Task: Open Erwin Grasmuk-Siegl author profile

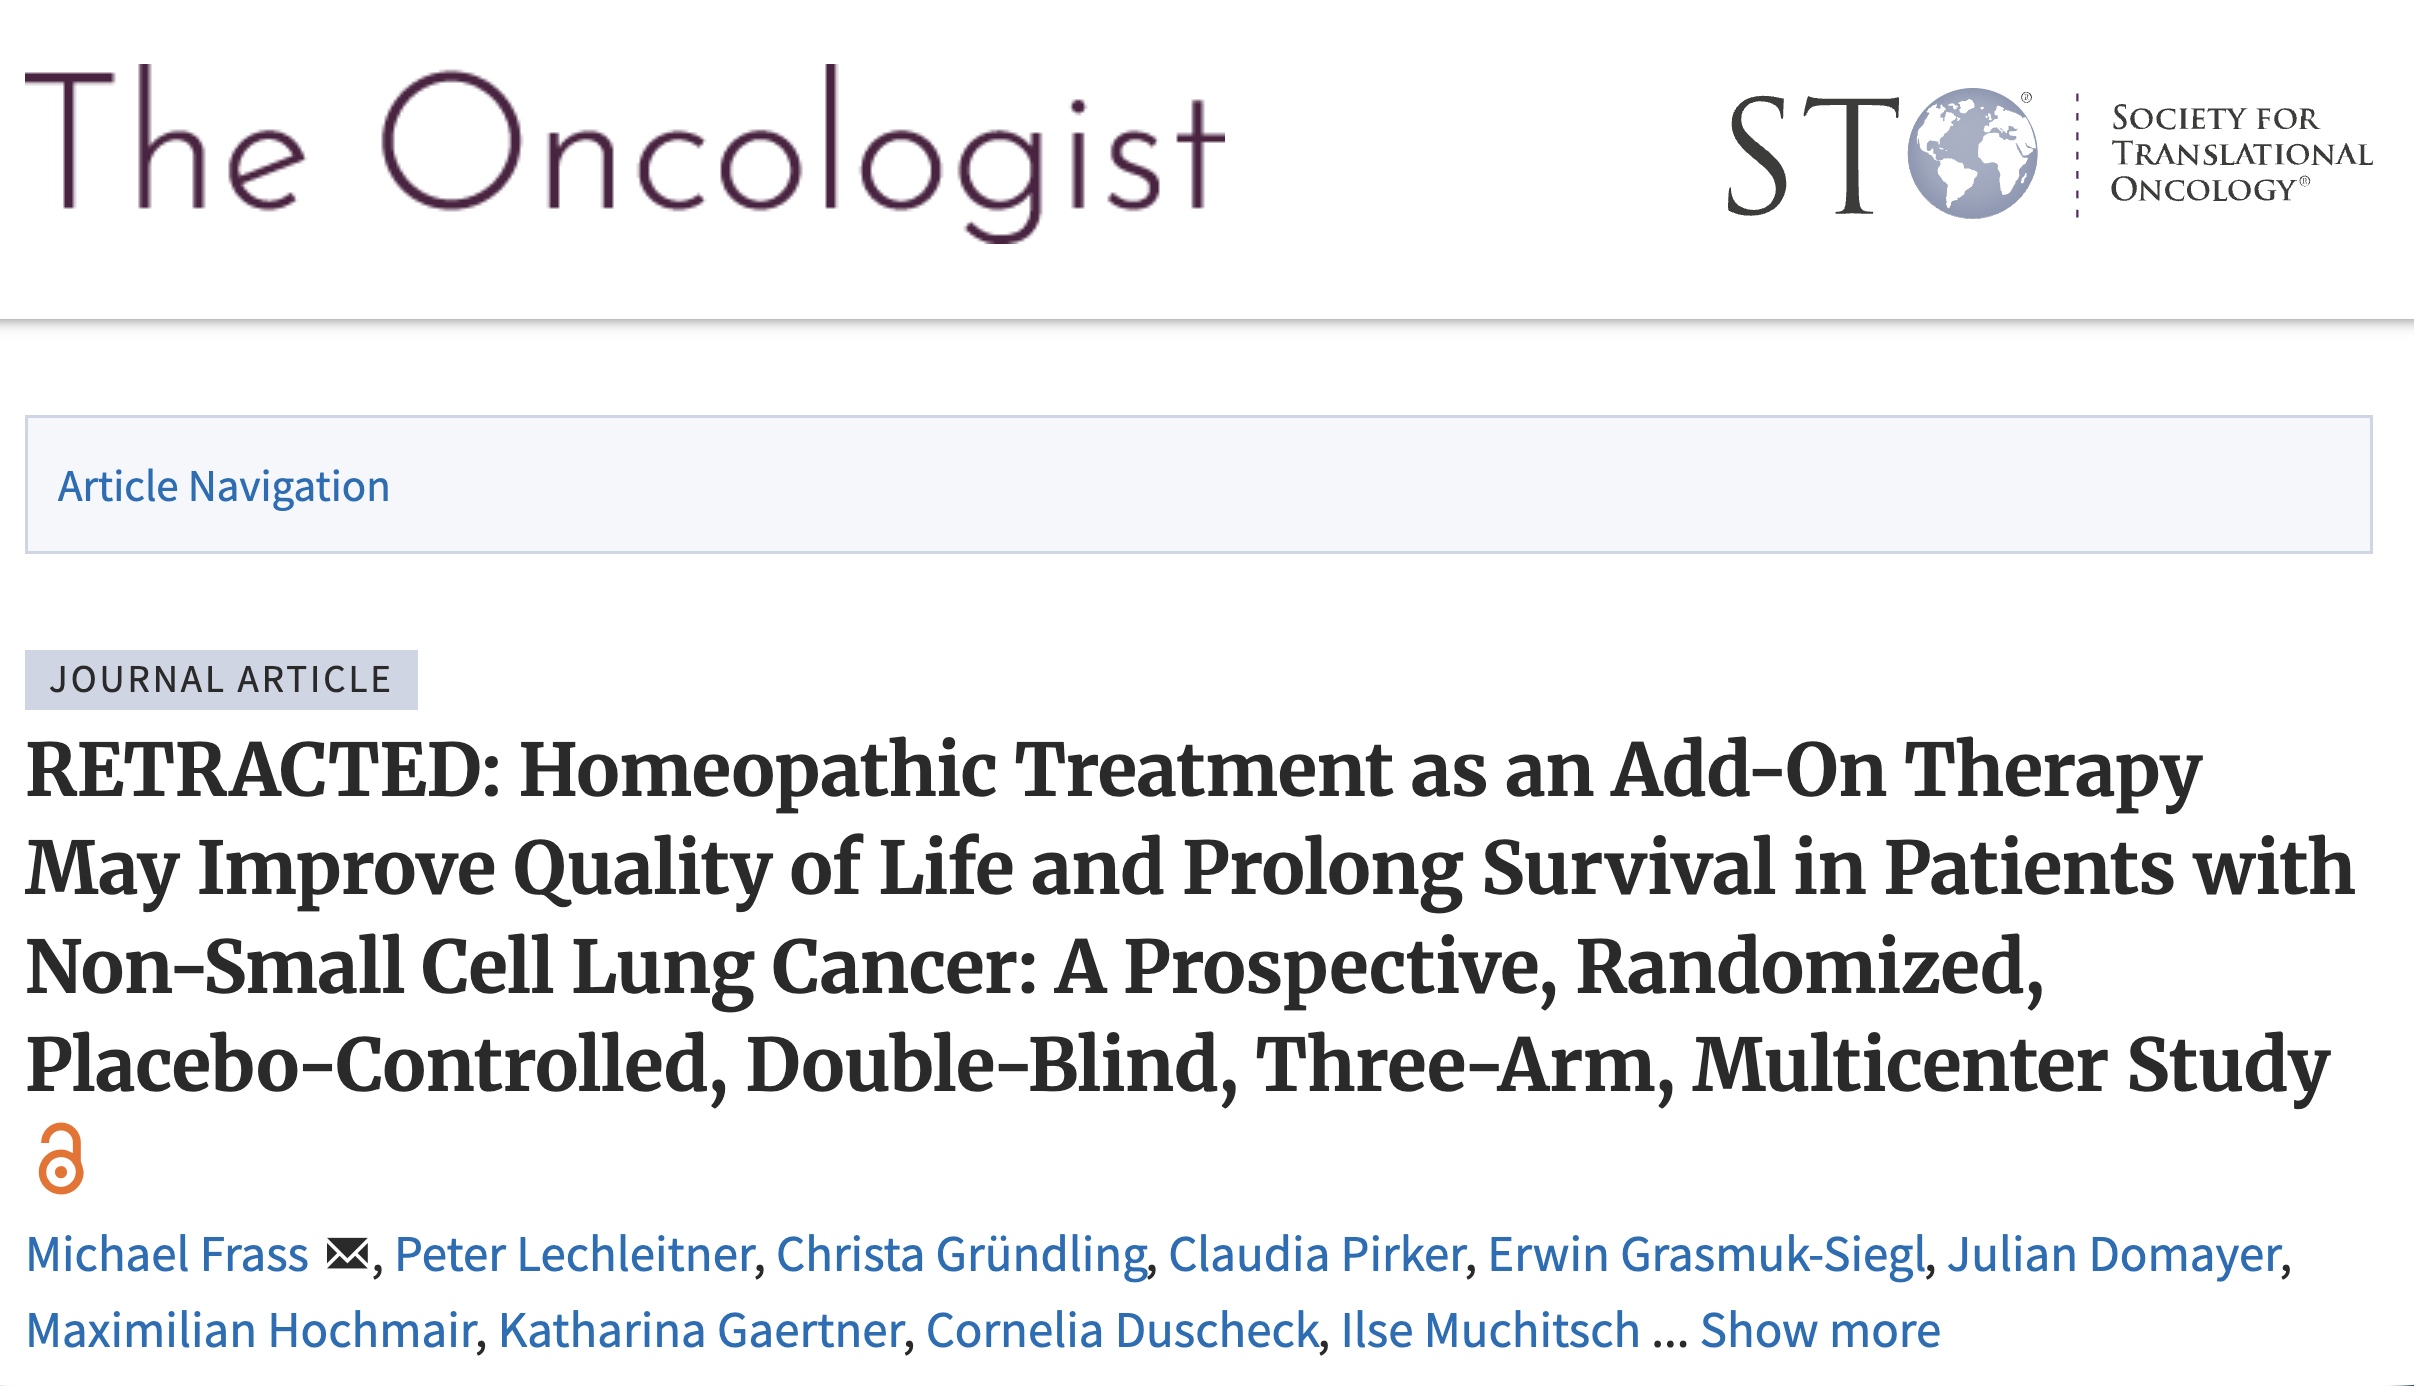Action: tap(1702, 1253)
